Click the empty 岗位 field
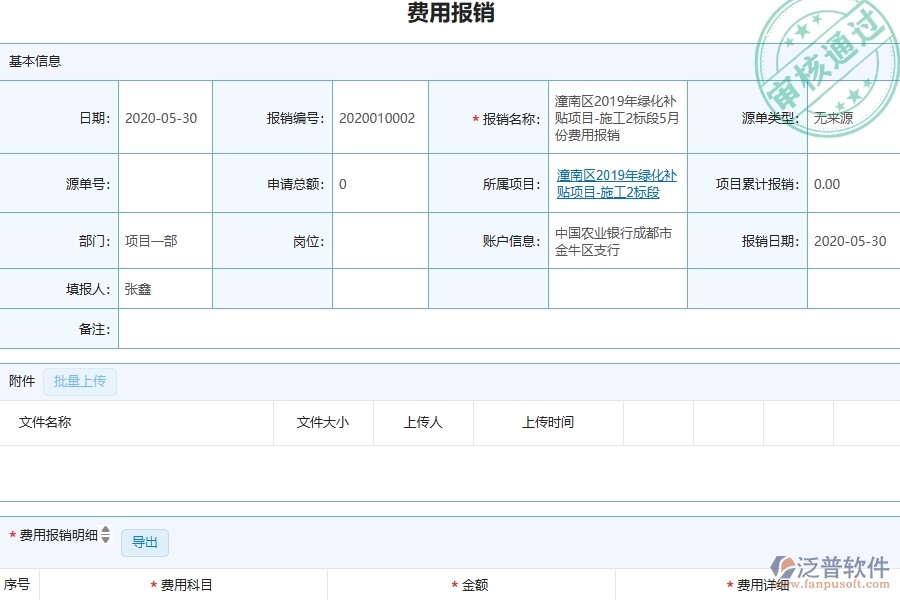This screenshot has width=900, height=600. (380, 241)
